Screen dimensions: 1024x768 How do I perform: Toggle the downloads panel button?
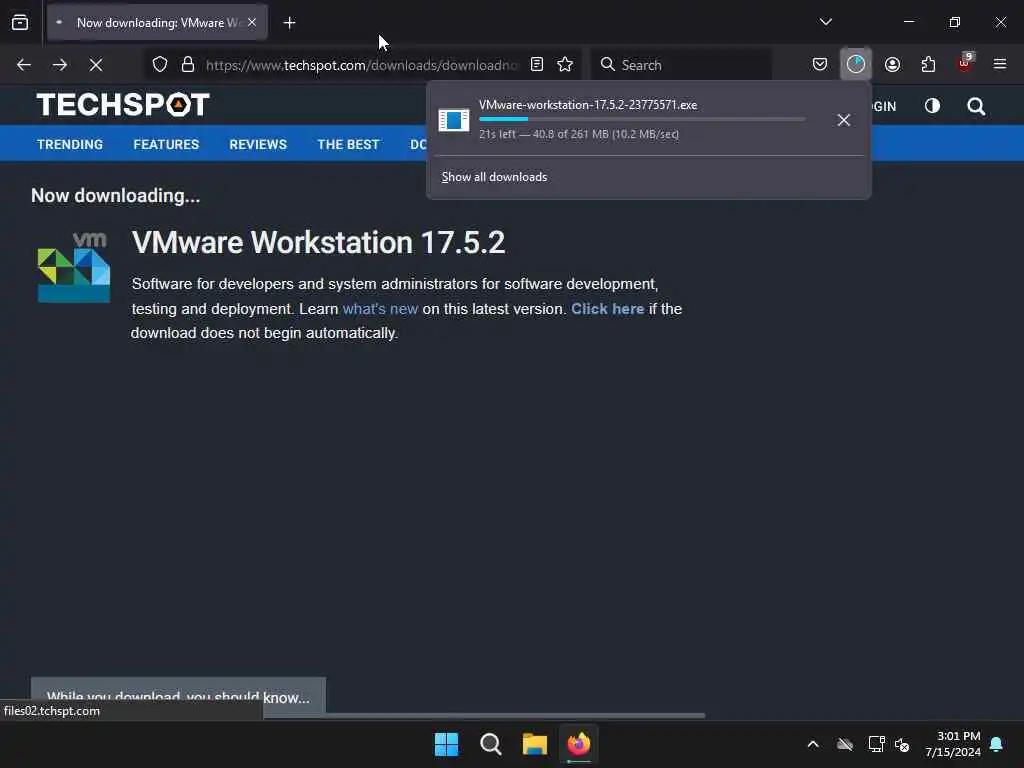click(856, 65)
